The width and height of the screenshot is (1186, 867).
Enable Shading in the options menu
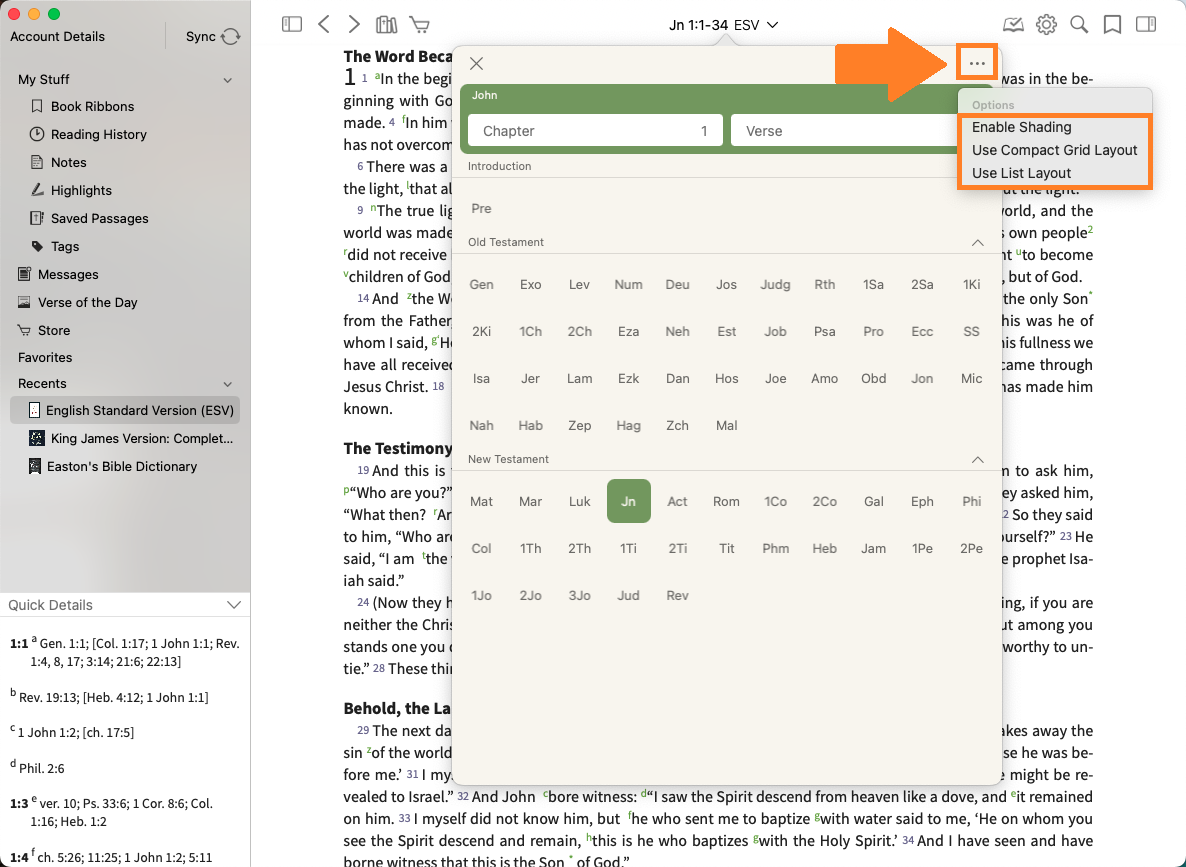tap(1021, 127)
